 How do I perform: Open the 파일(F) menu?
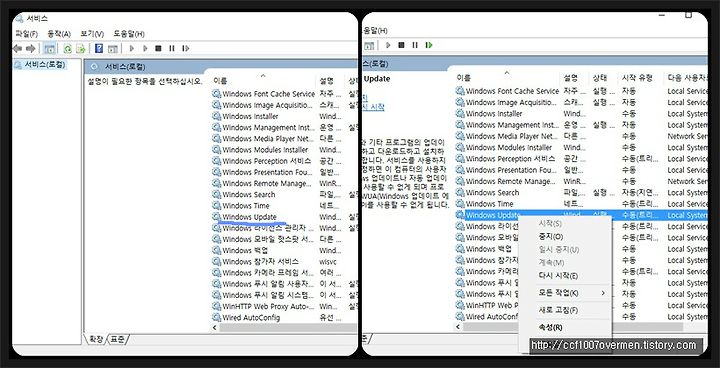coord(27,34)
